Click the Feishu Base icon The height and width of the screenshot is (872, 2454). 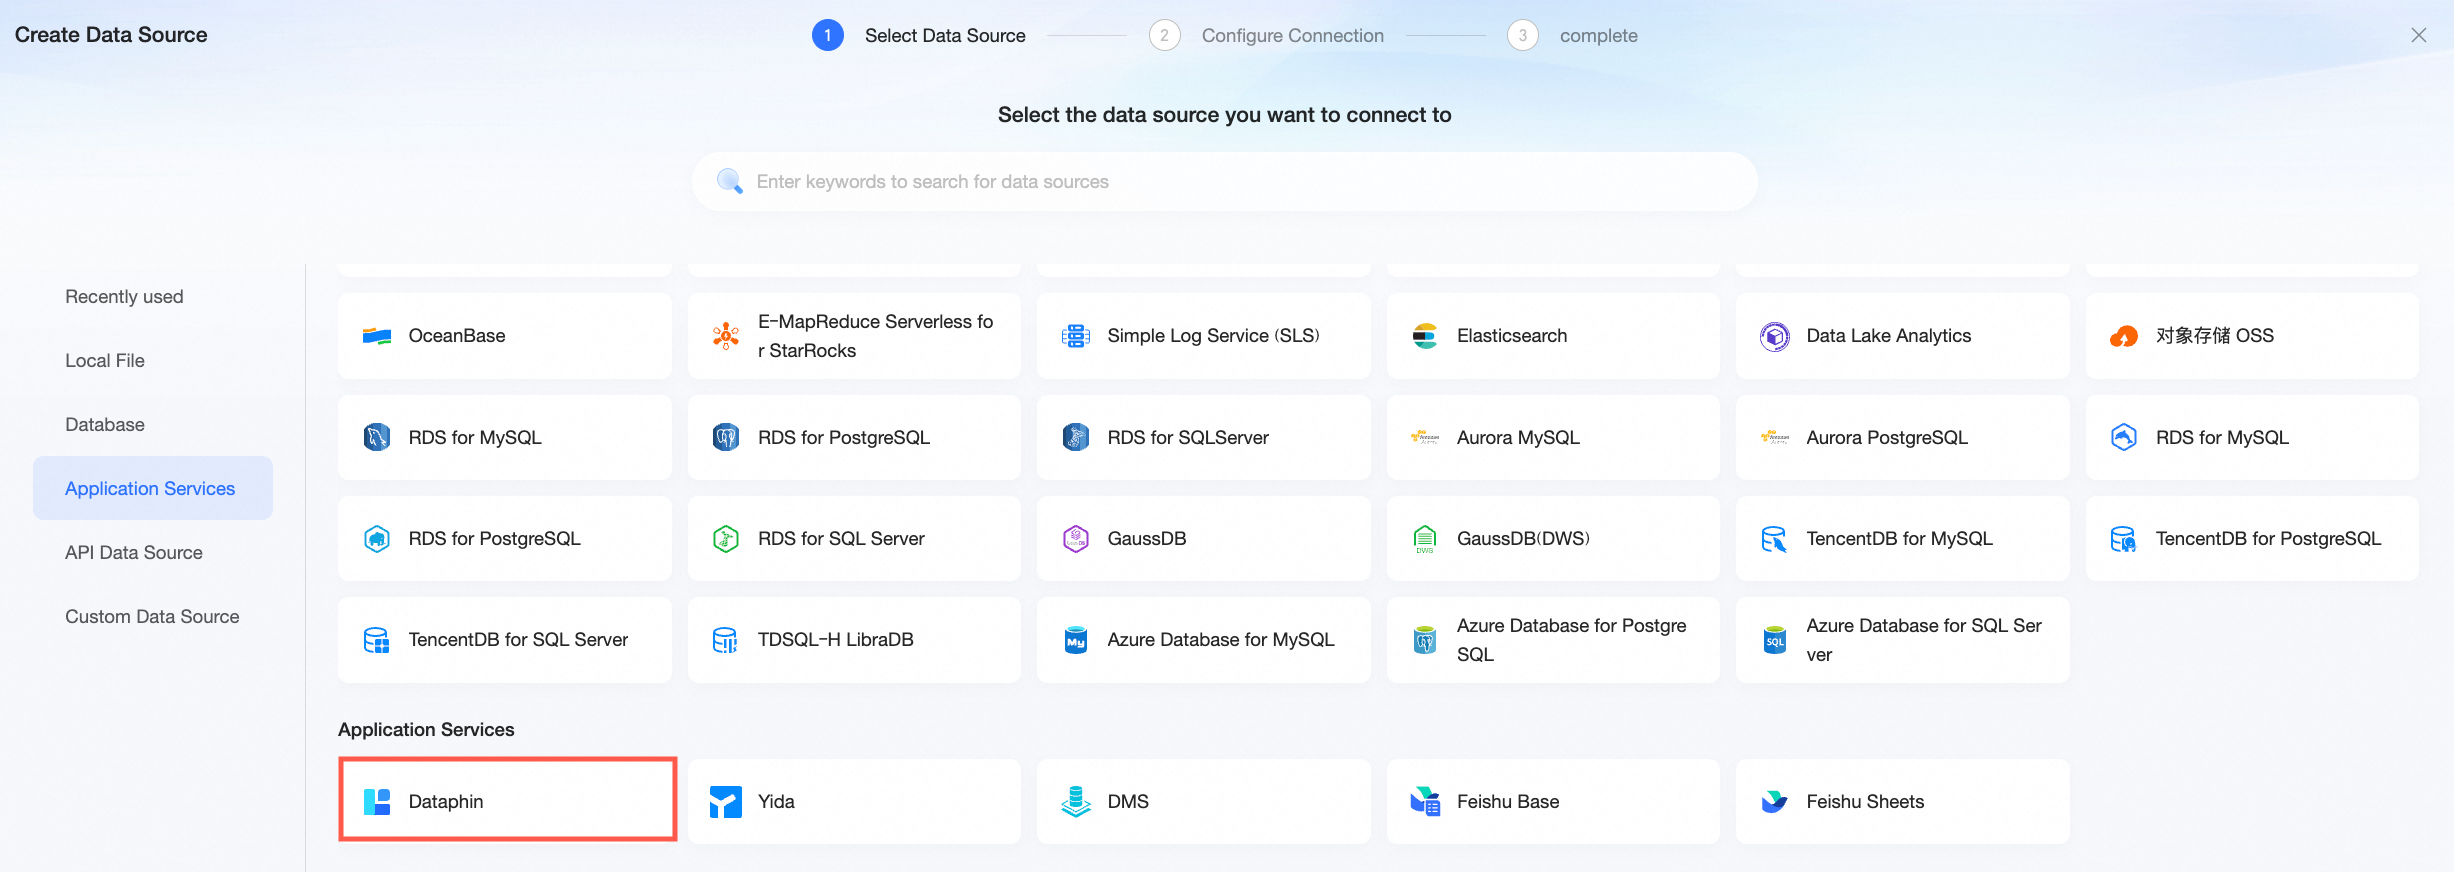click(x=1425, y=802)
